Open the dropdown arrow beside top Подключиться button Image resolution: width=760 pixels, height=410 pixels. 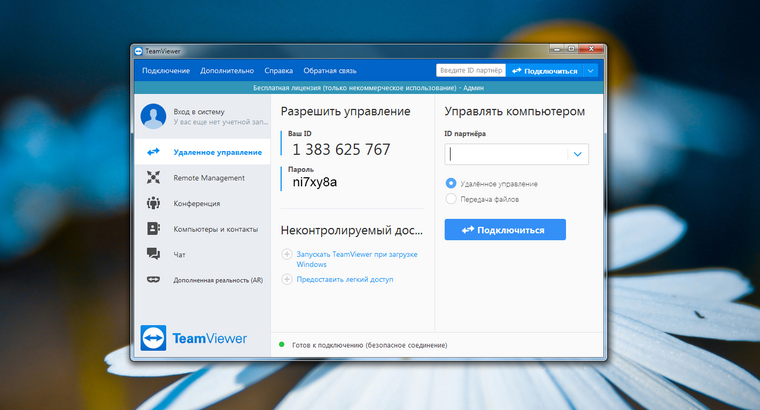pos(590,71)
